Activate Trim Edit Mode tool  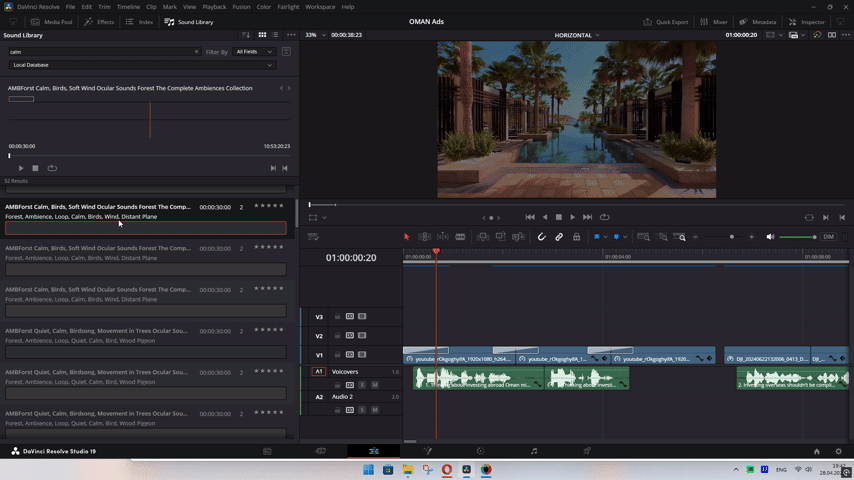tap(424, 237)
